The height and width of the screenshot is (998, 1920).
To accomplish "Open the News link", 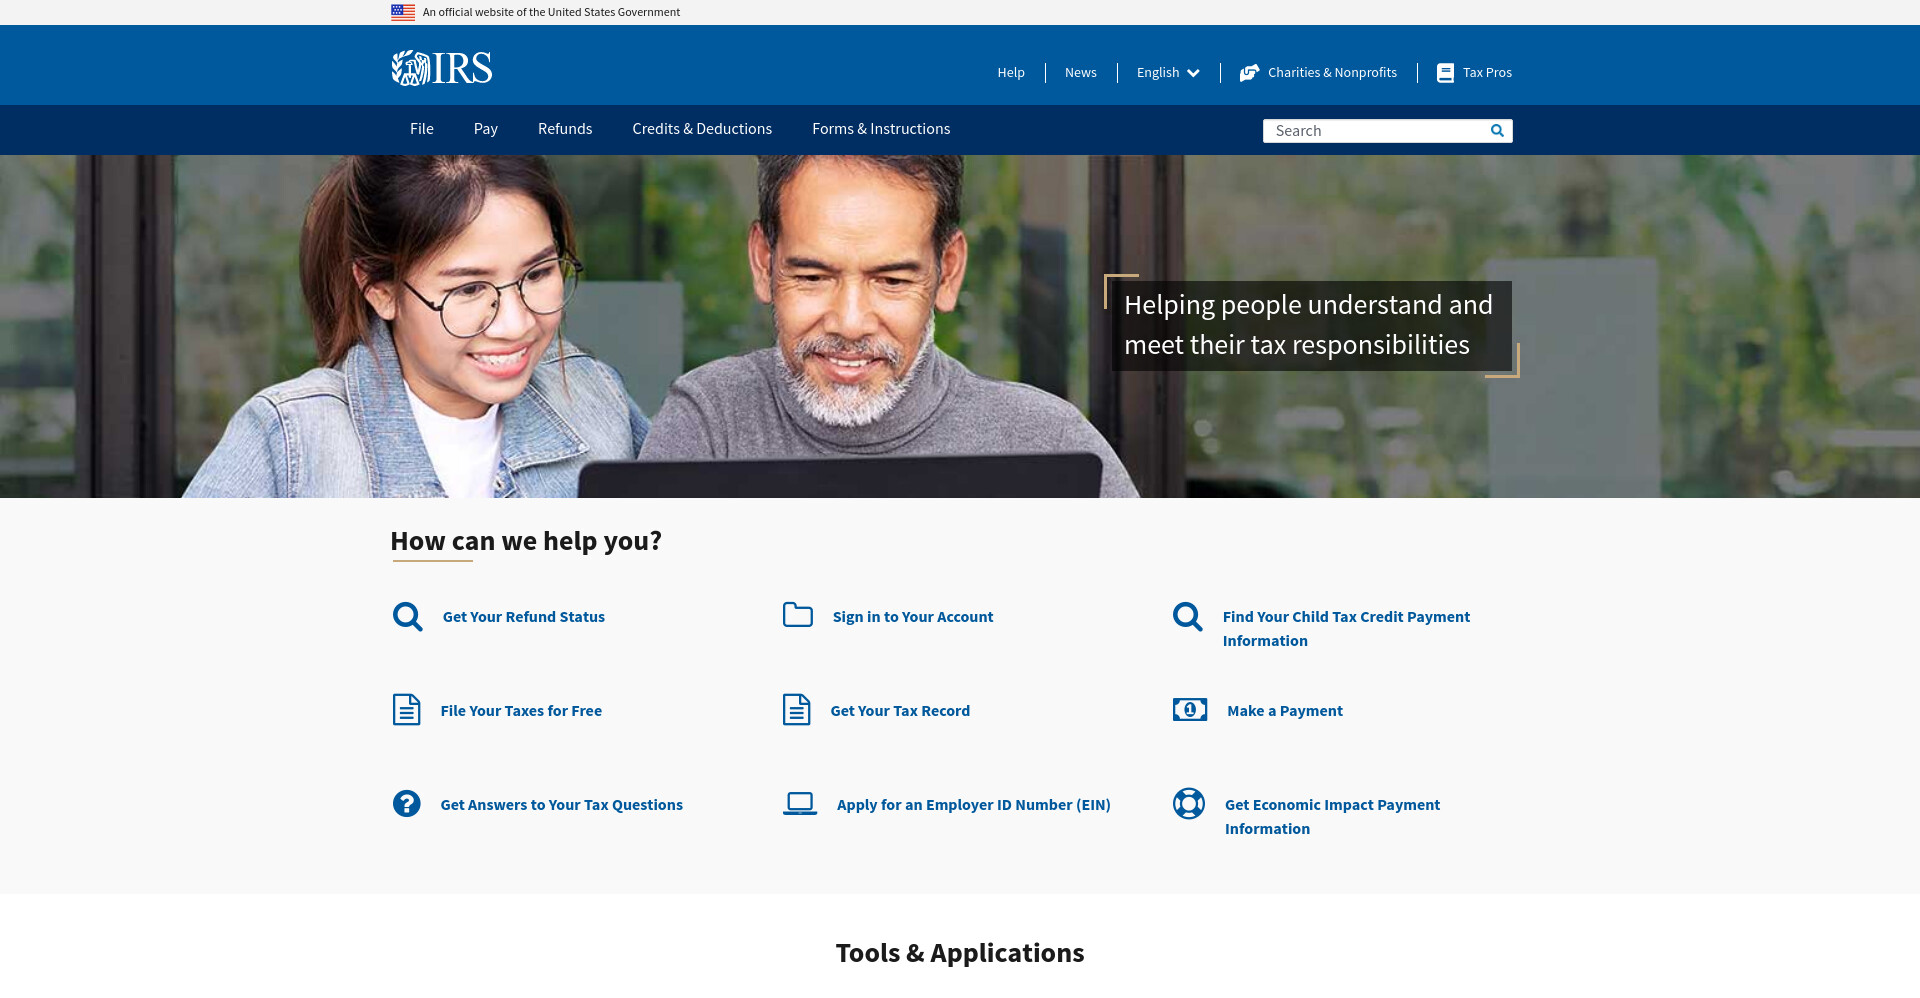I will click(1081, 73).
